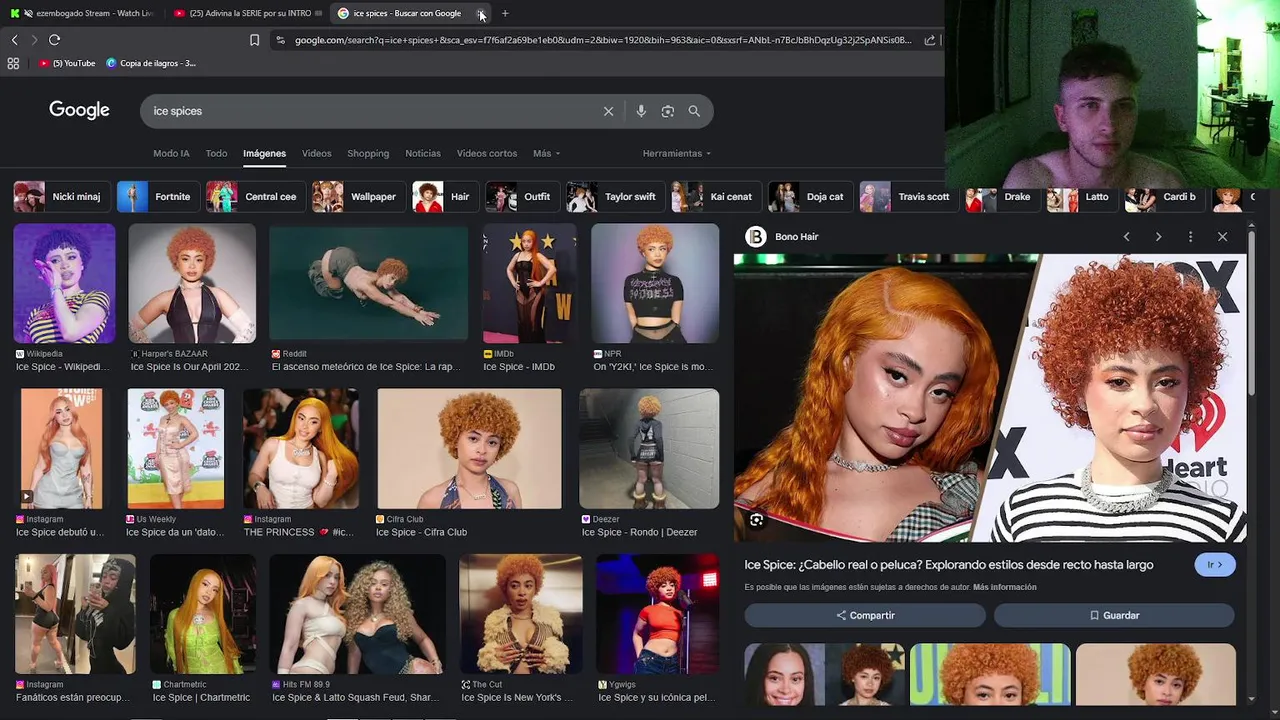Open apps grid icon in bookmarks bar

[x=13, y=63]
